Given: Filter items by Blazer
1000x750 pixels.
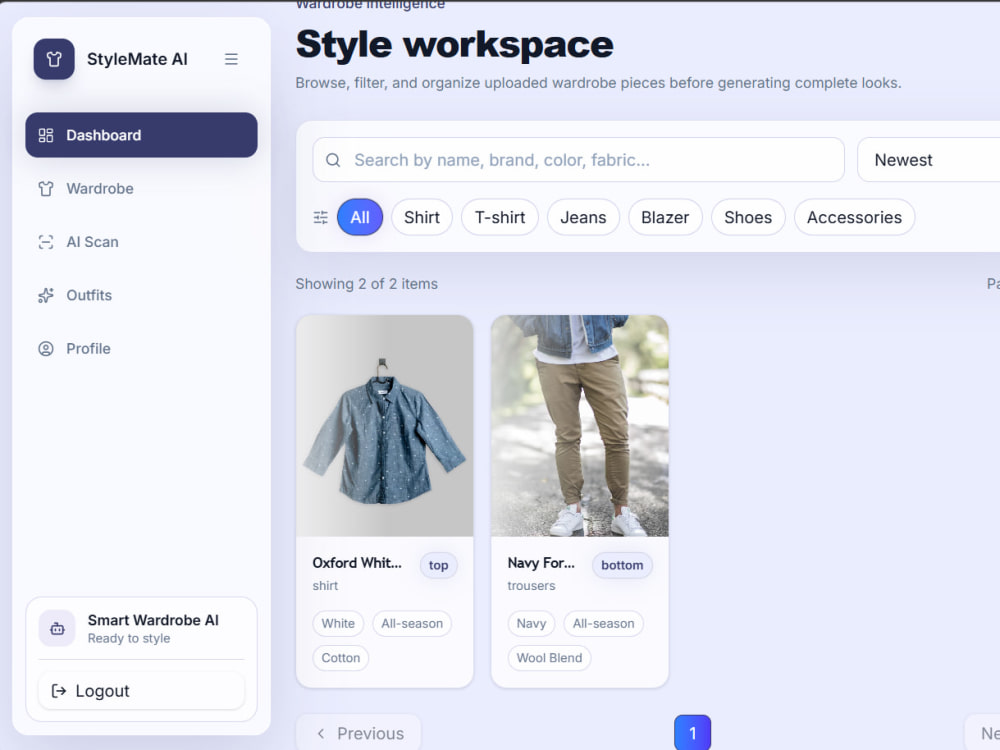Looking at the screenshot, I should pos(665,217).
